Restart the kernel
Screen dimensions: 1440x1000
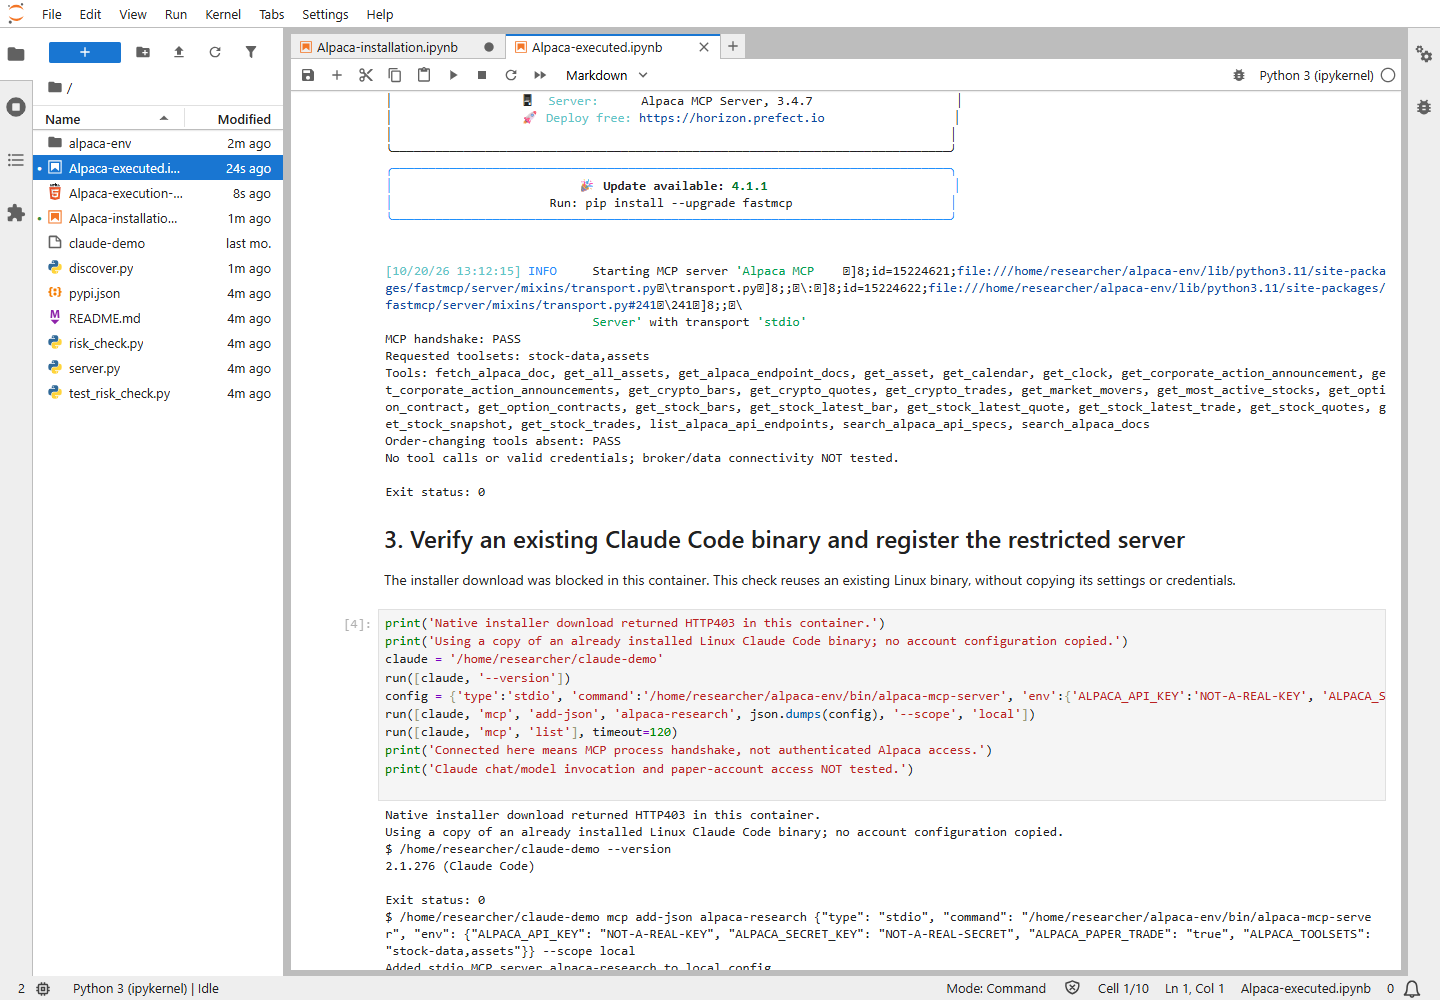[511, 75]
